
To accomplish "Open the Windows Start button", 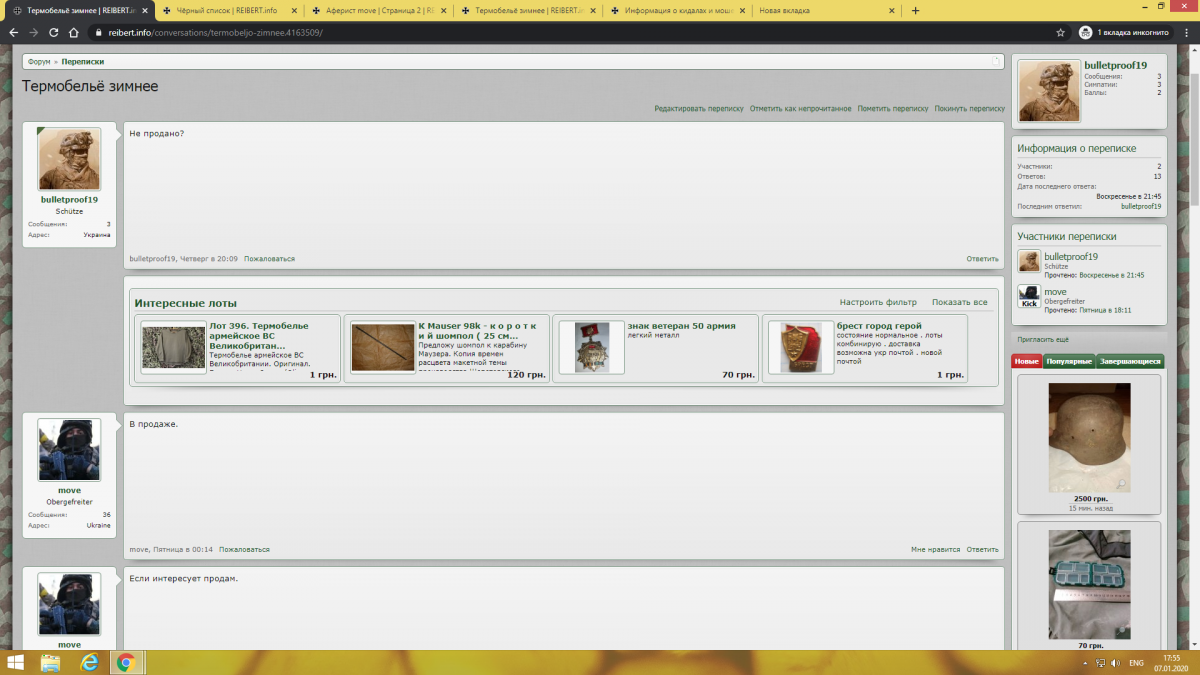I will [x=14, y=662].
